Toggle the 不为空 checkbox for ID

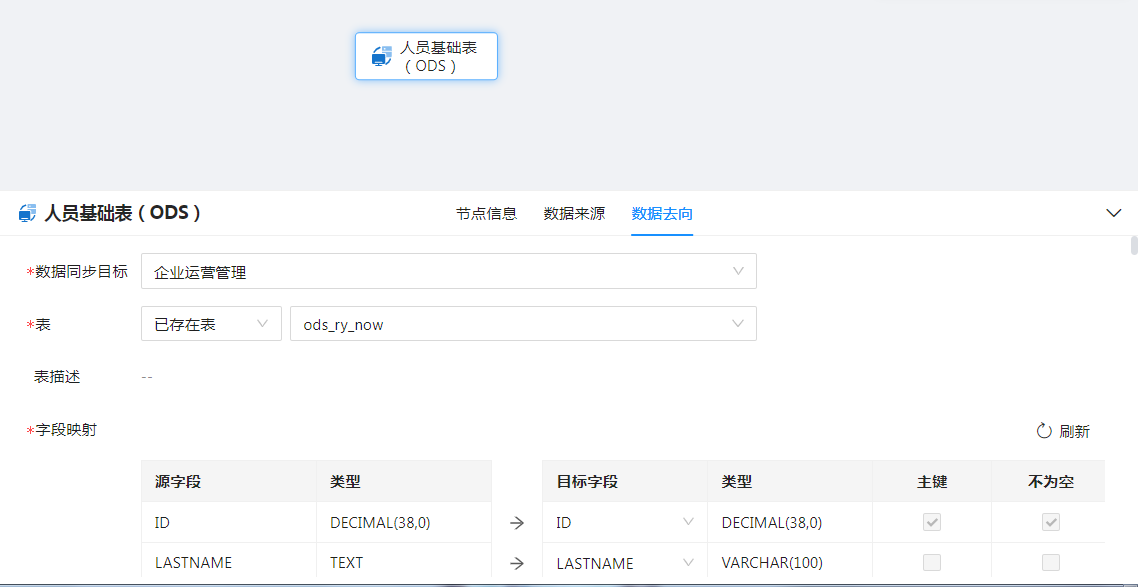coord(1051,522)
